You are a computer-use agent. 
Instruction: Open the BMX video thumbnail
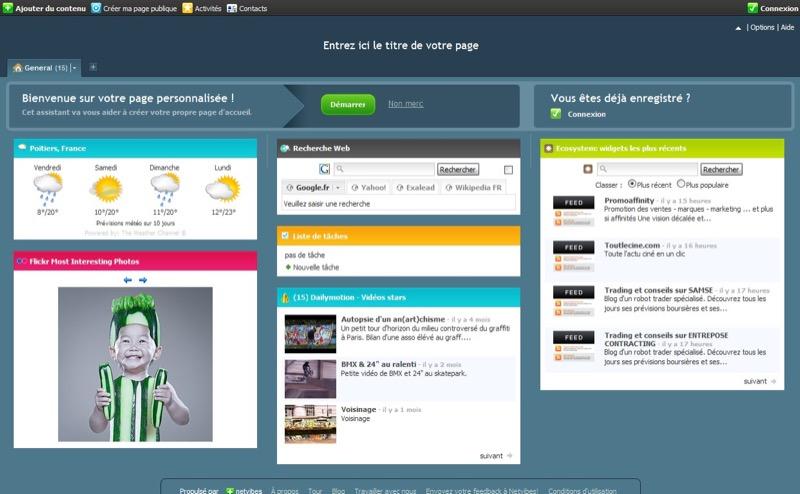click(x=310, y=379)
